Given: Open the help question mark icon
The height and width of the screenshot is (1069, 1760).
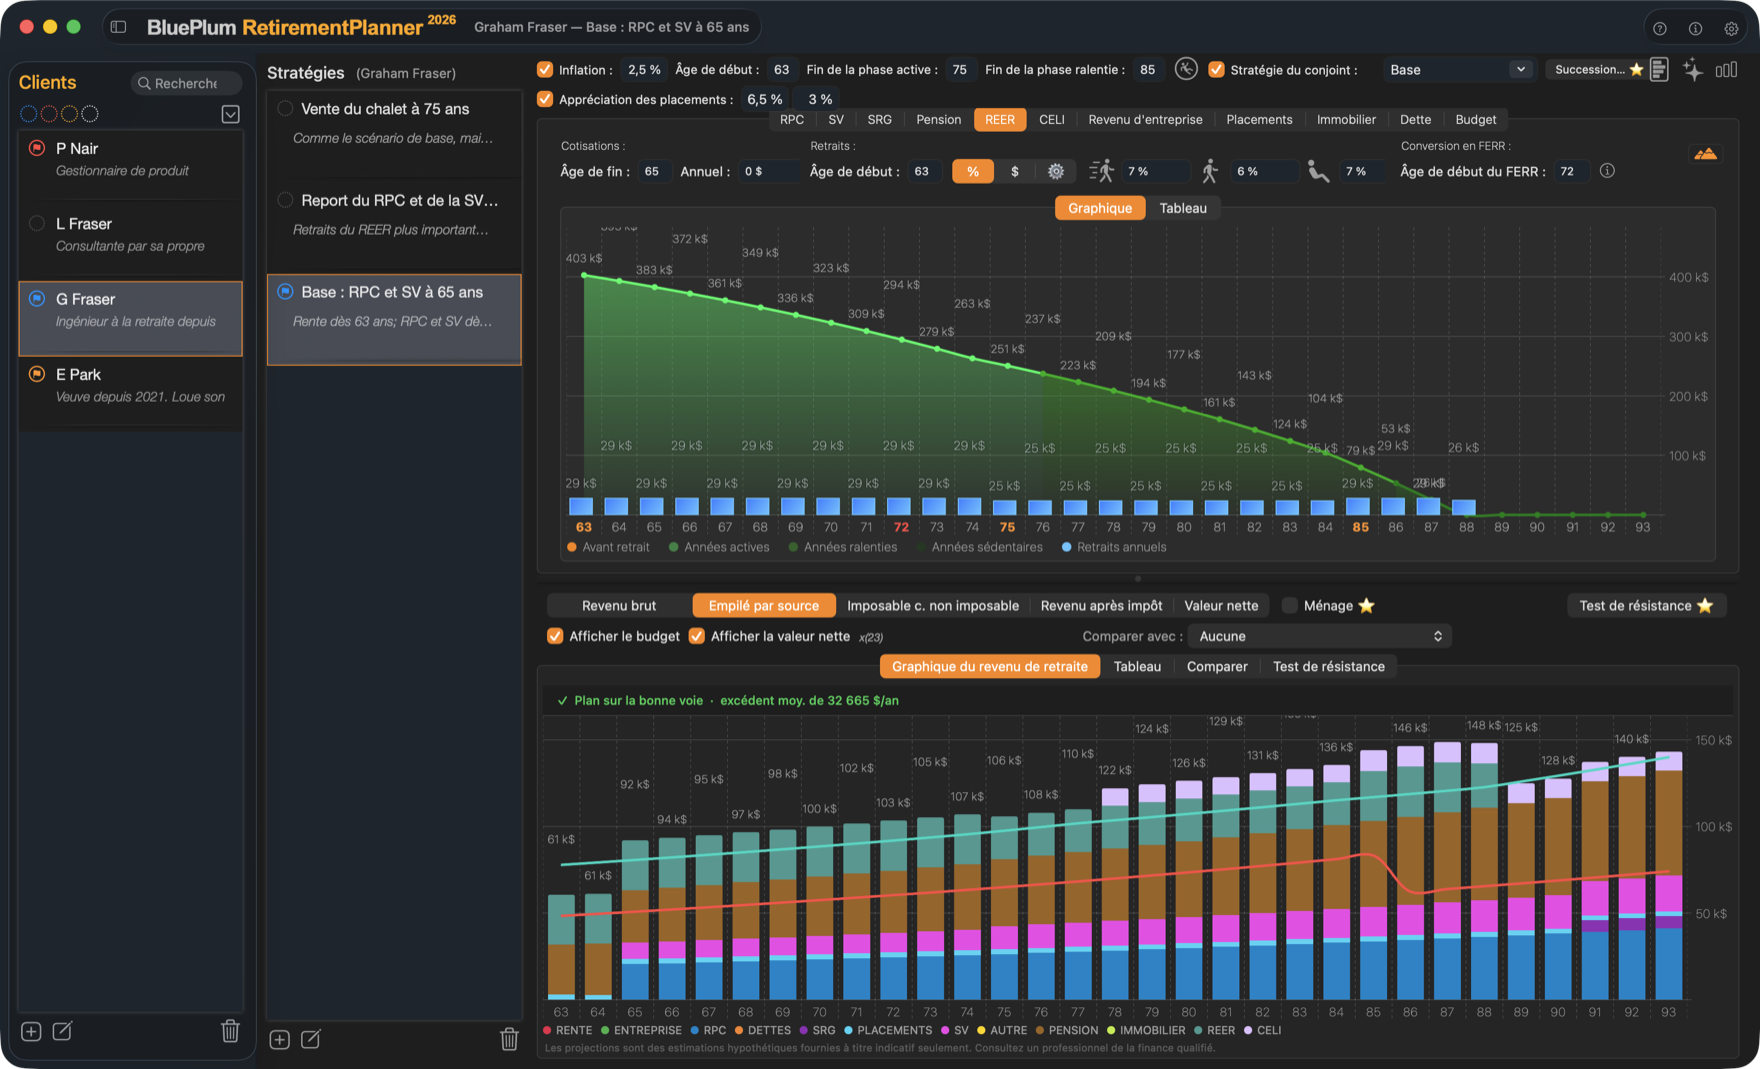Looking at the screenshot, I should tap(1660, 28).
